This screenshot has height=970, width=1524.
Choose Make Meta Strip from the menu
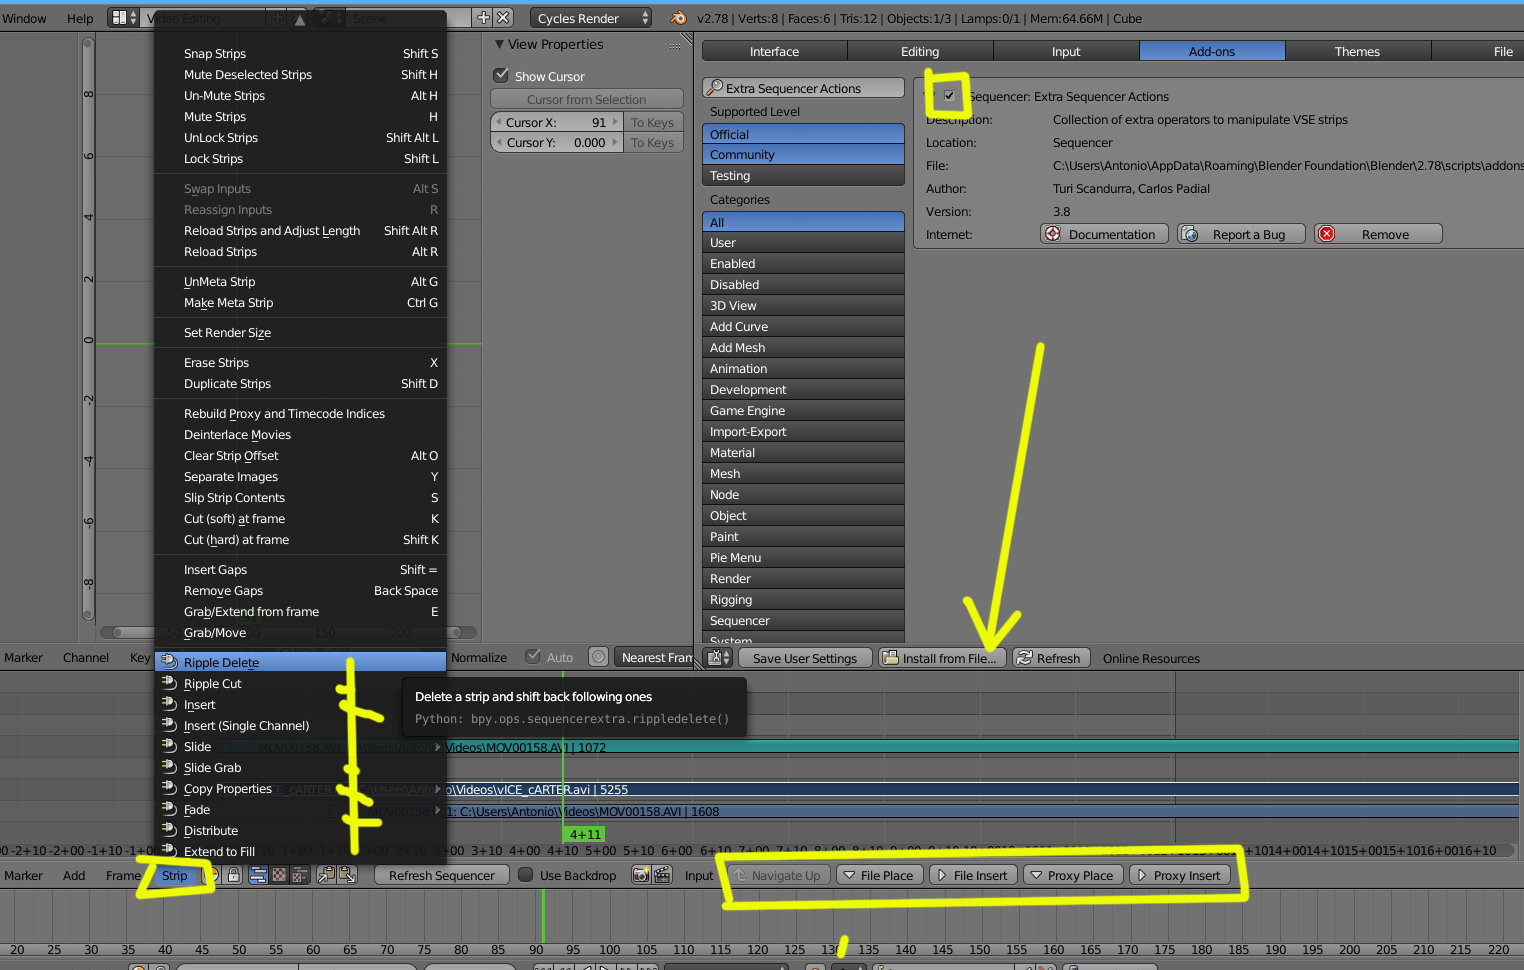[x=300, y=303]
